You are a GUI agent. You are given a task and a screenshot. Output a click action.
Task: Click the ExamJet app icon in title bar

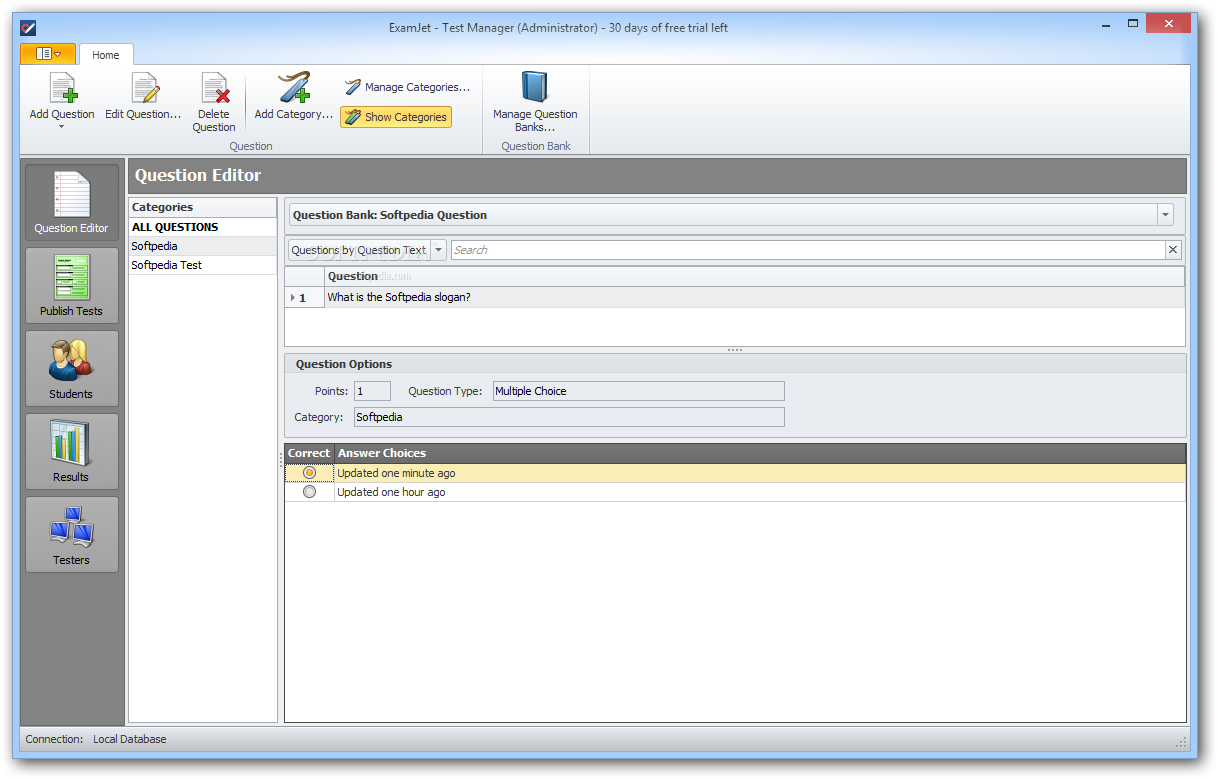pyautogui.click(x=28, y=27)
